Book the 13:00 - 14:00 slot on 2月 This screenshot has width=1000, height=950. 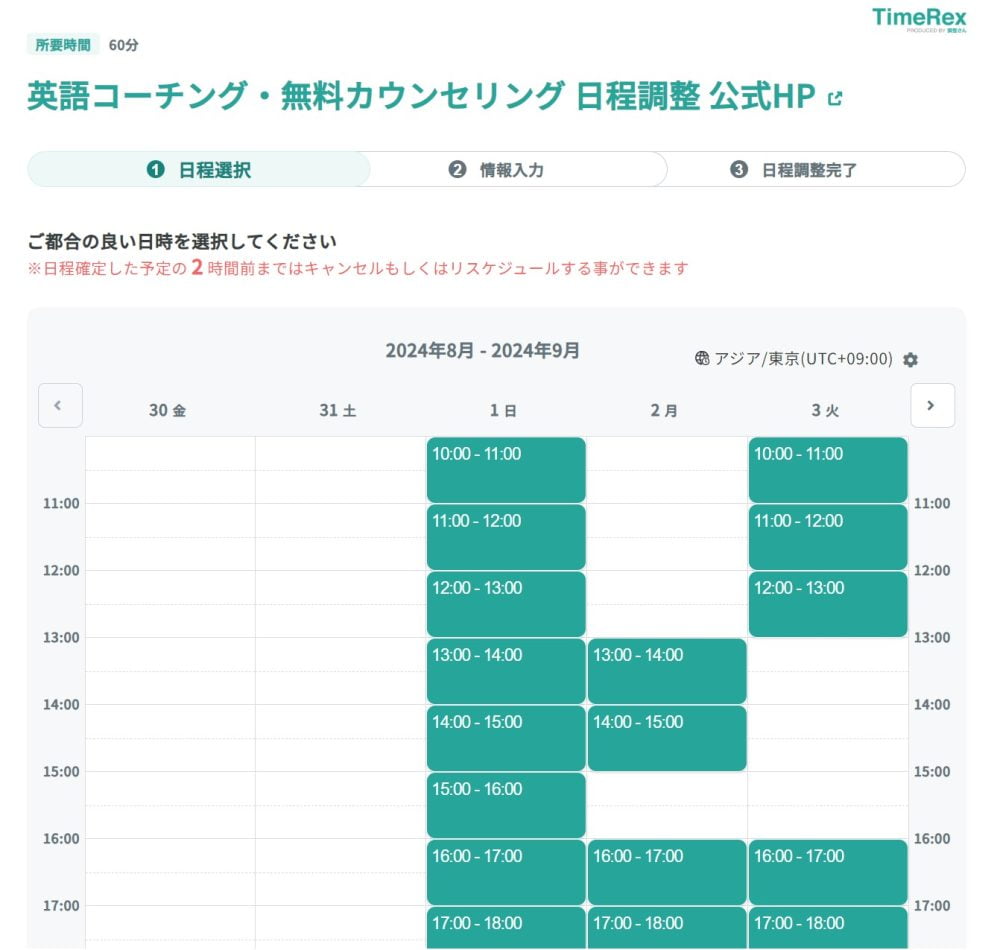pyautogui.click(x=667, y=670)
